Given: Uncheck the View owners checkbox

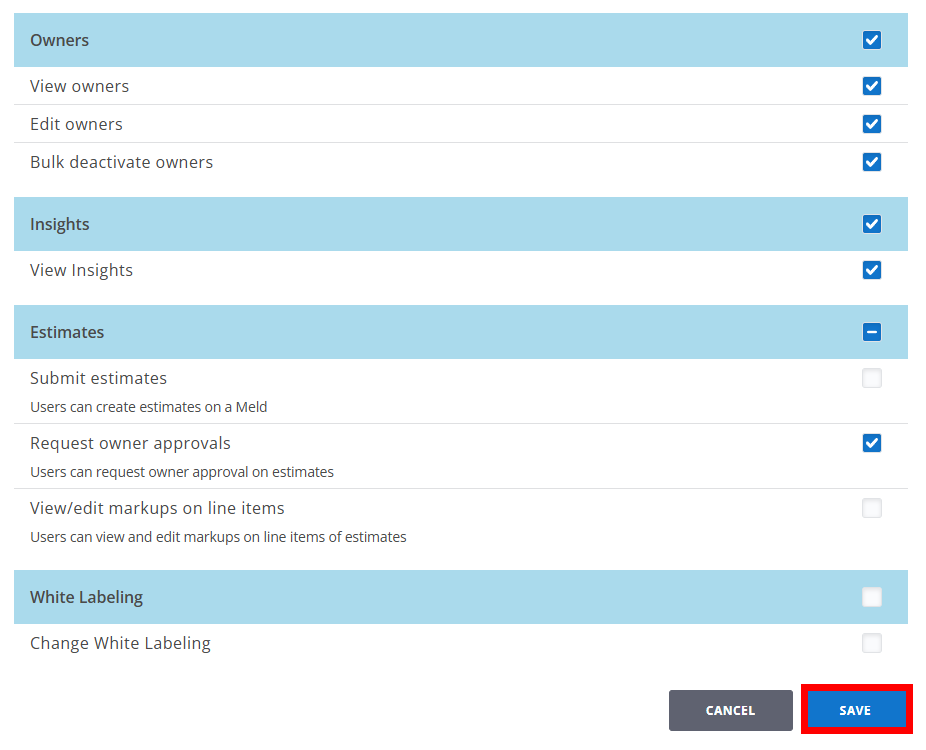Looking at the screenshot, I should pyautogui.click(x=871, y=86).
